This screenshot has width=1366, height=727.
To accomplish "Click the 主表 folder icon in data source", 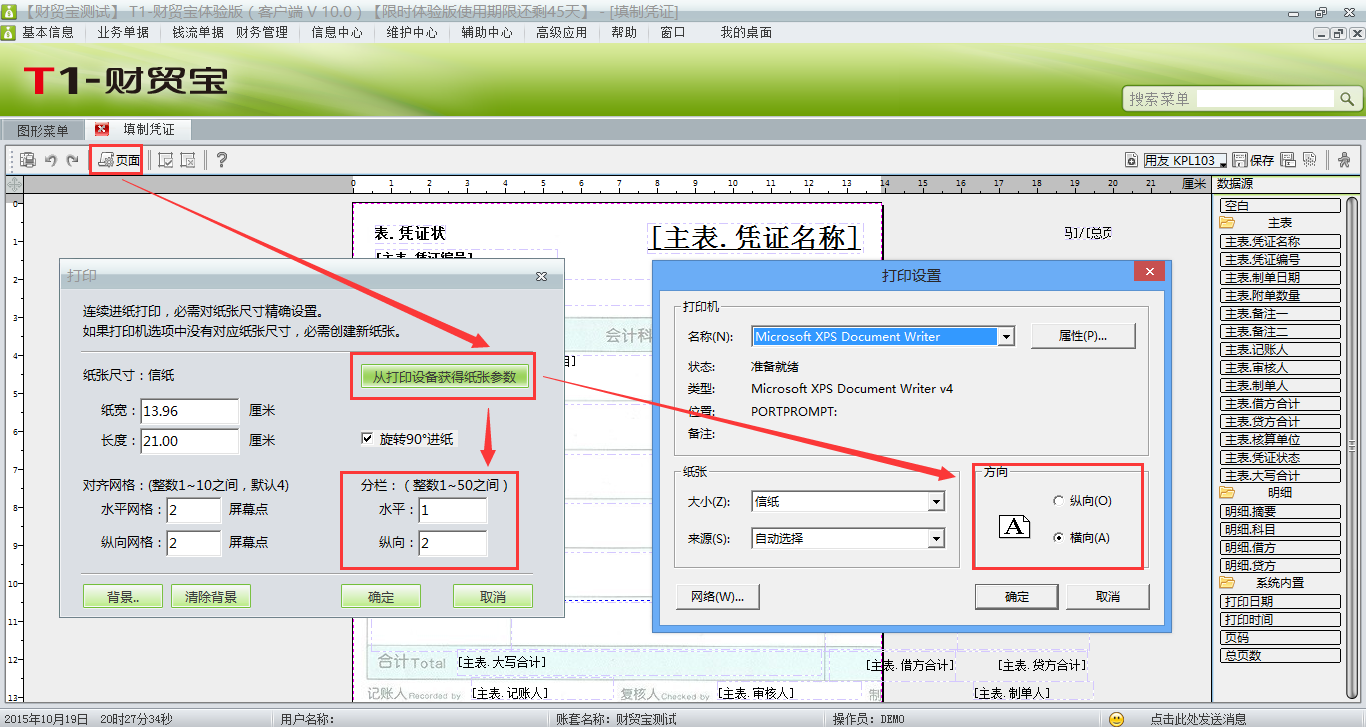I will [x=1227, y=223].
